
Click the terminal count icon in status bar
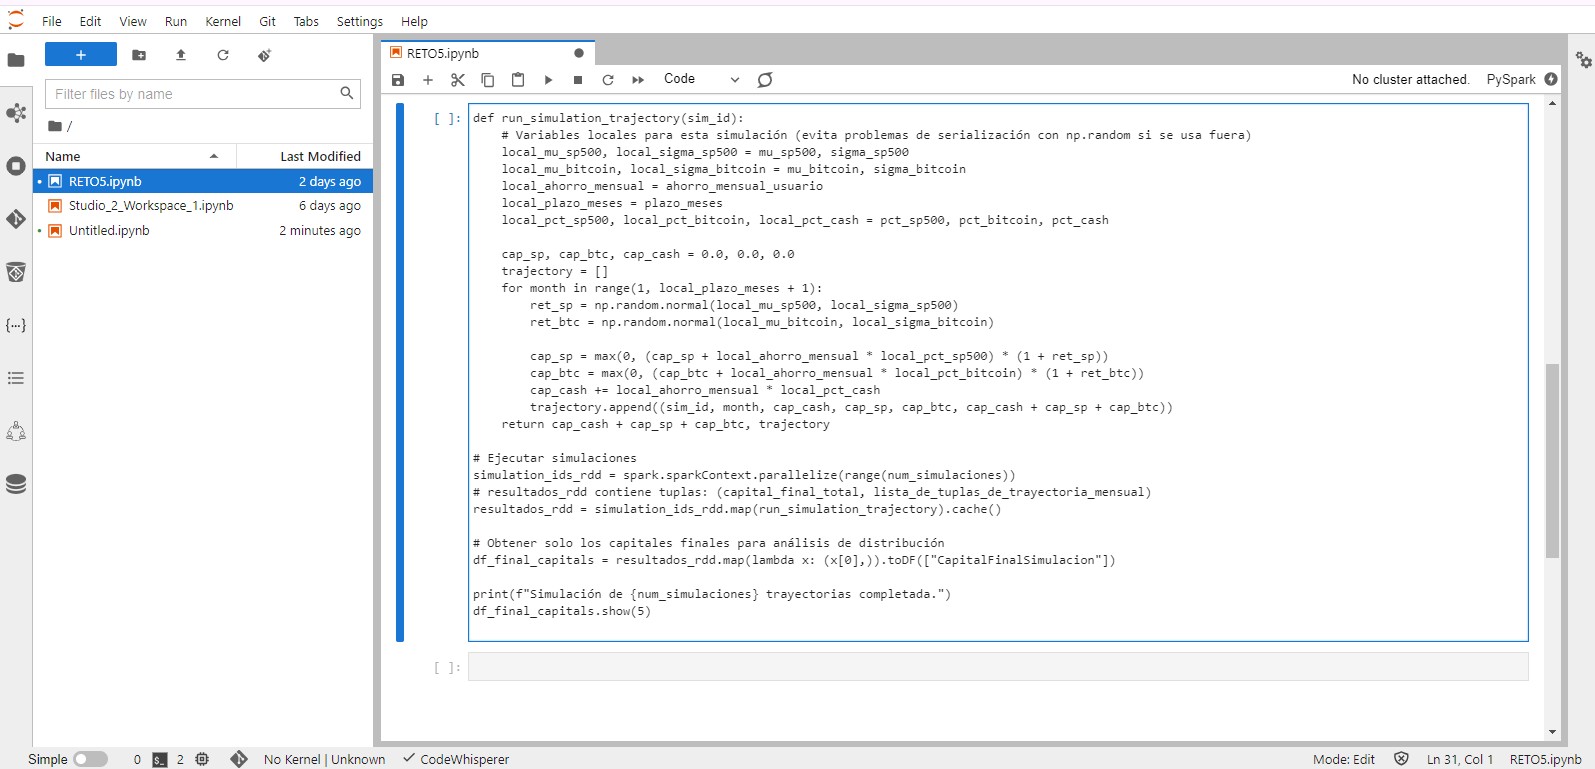[160, 760]
